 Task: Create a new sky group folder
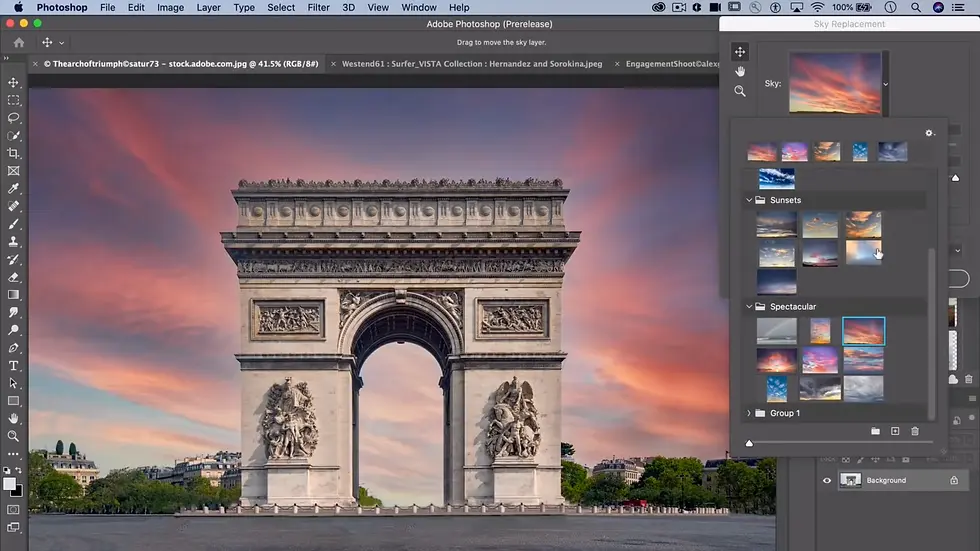(x=876, y=431)
